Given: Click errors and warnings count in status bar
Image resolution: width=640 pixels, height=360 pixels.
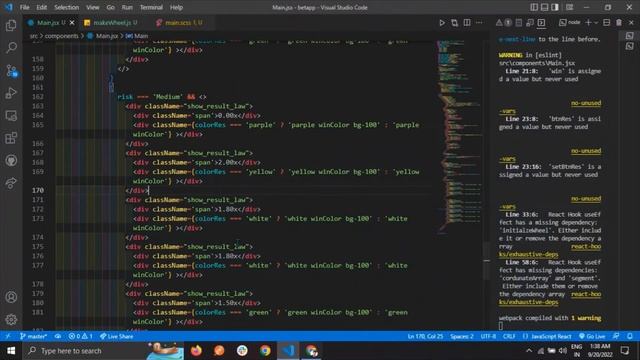Looking at the screenshot, I should (80, 336).
